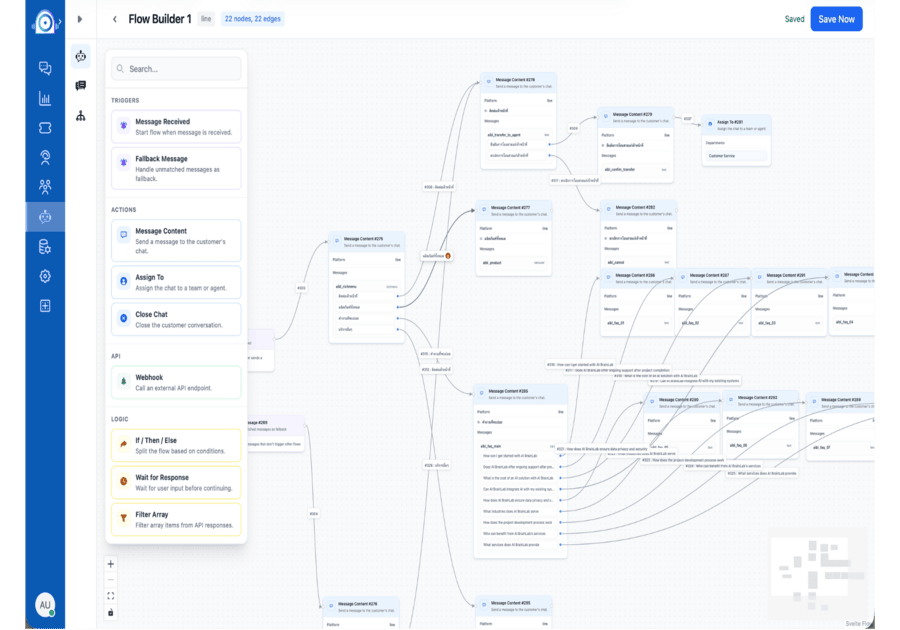
Task: Toggle fit view on the canvas
Action: point(111,596)
